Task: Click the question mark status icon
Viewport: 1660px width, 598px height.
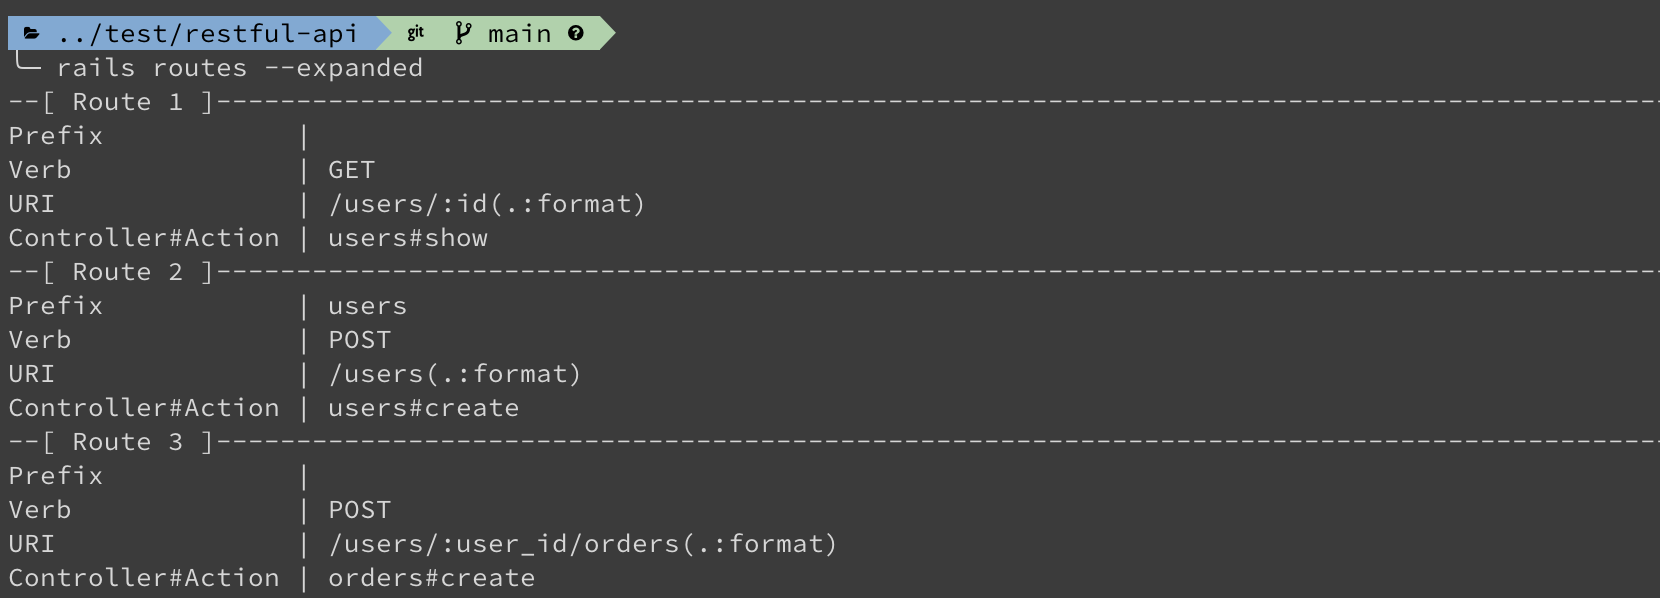Action: 576,33
